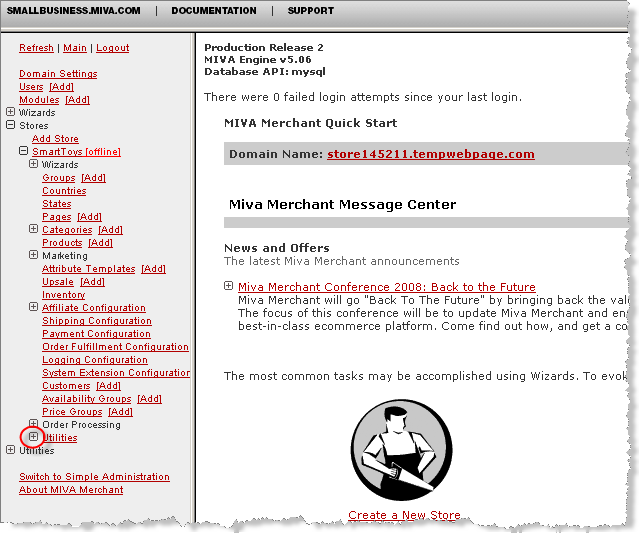The height and width of the screenshot is (533, 639).
Task: Open the States link
Action: pos(57,204)
